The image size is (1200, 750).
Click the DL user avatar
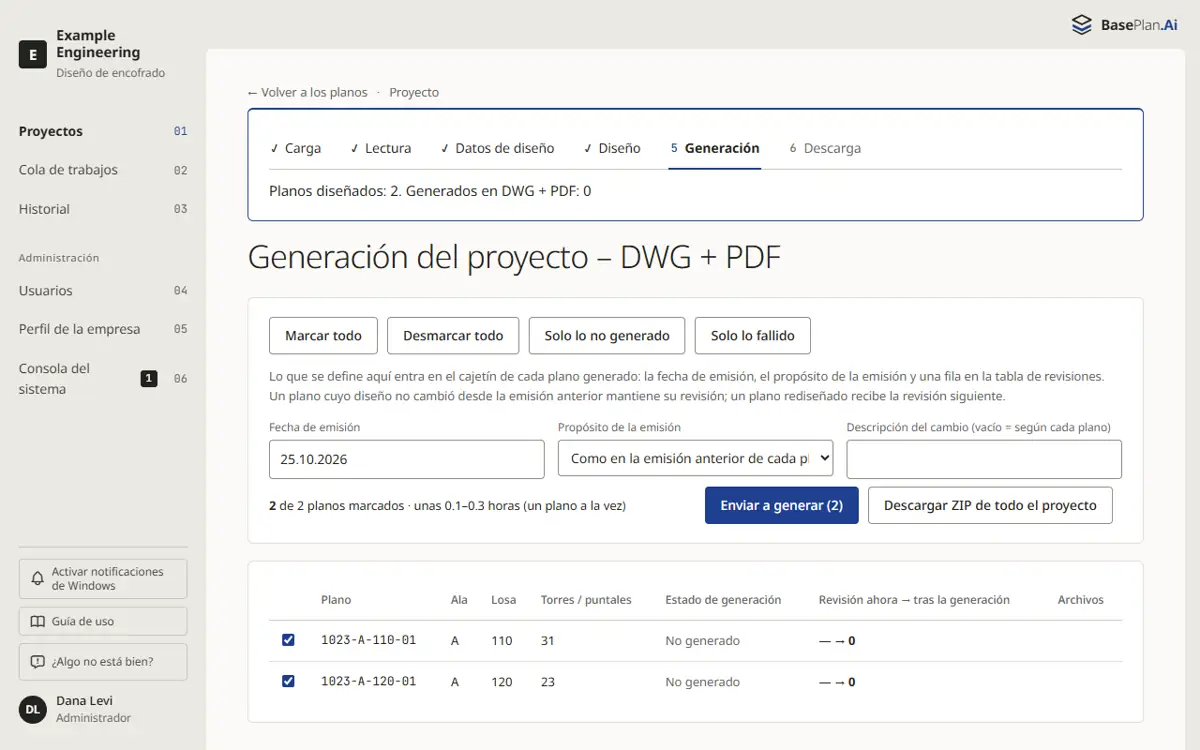pyautogui.click(x=33, y=709)
